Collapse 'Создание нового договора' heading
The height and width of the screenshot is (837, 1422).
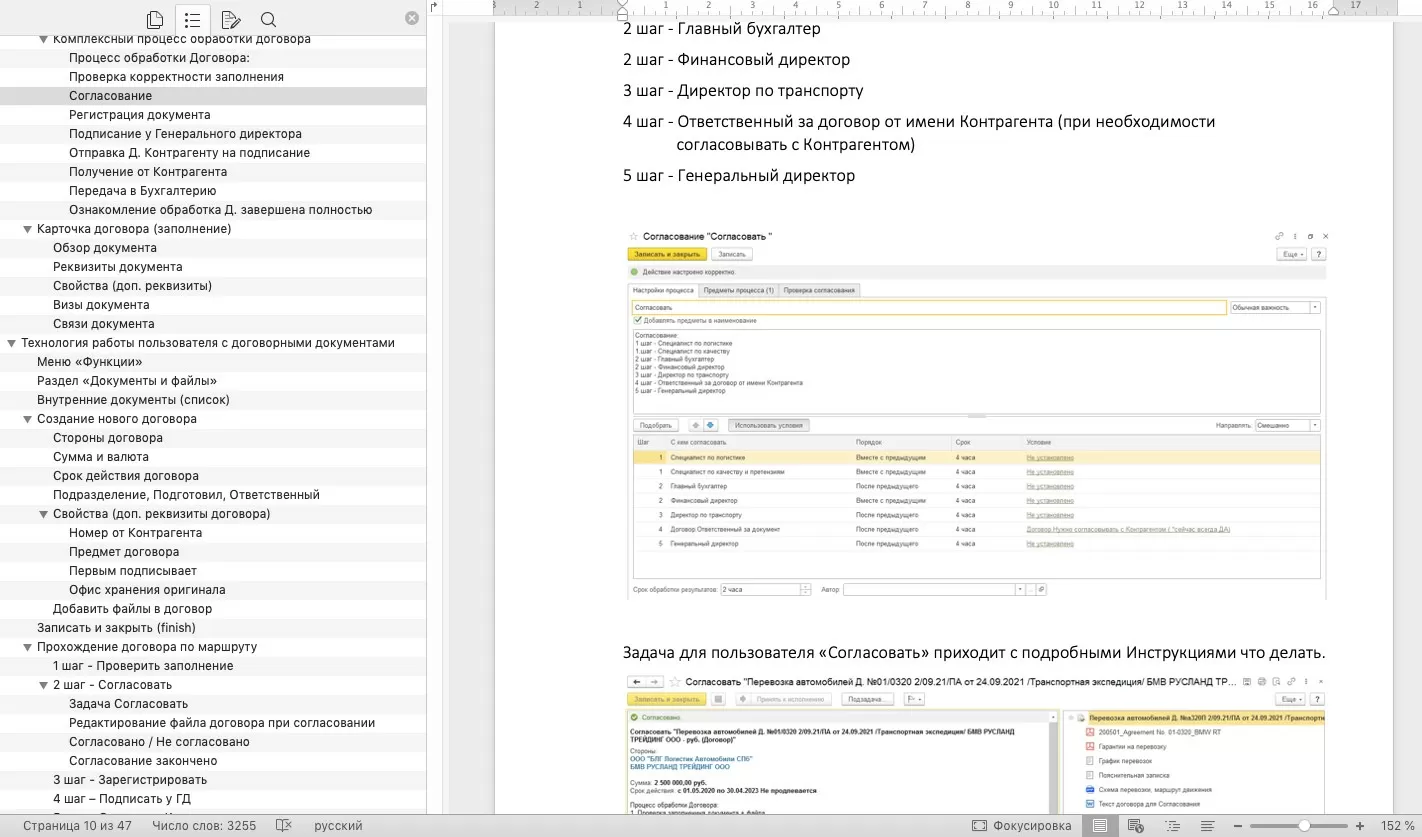click(x=27, y=419)
